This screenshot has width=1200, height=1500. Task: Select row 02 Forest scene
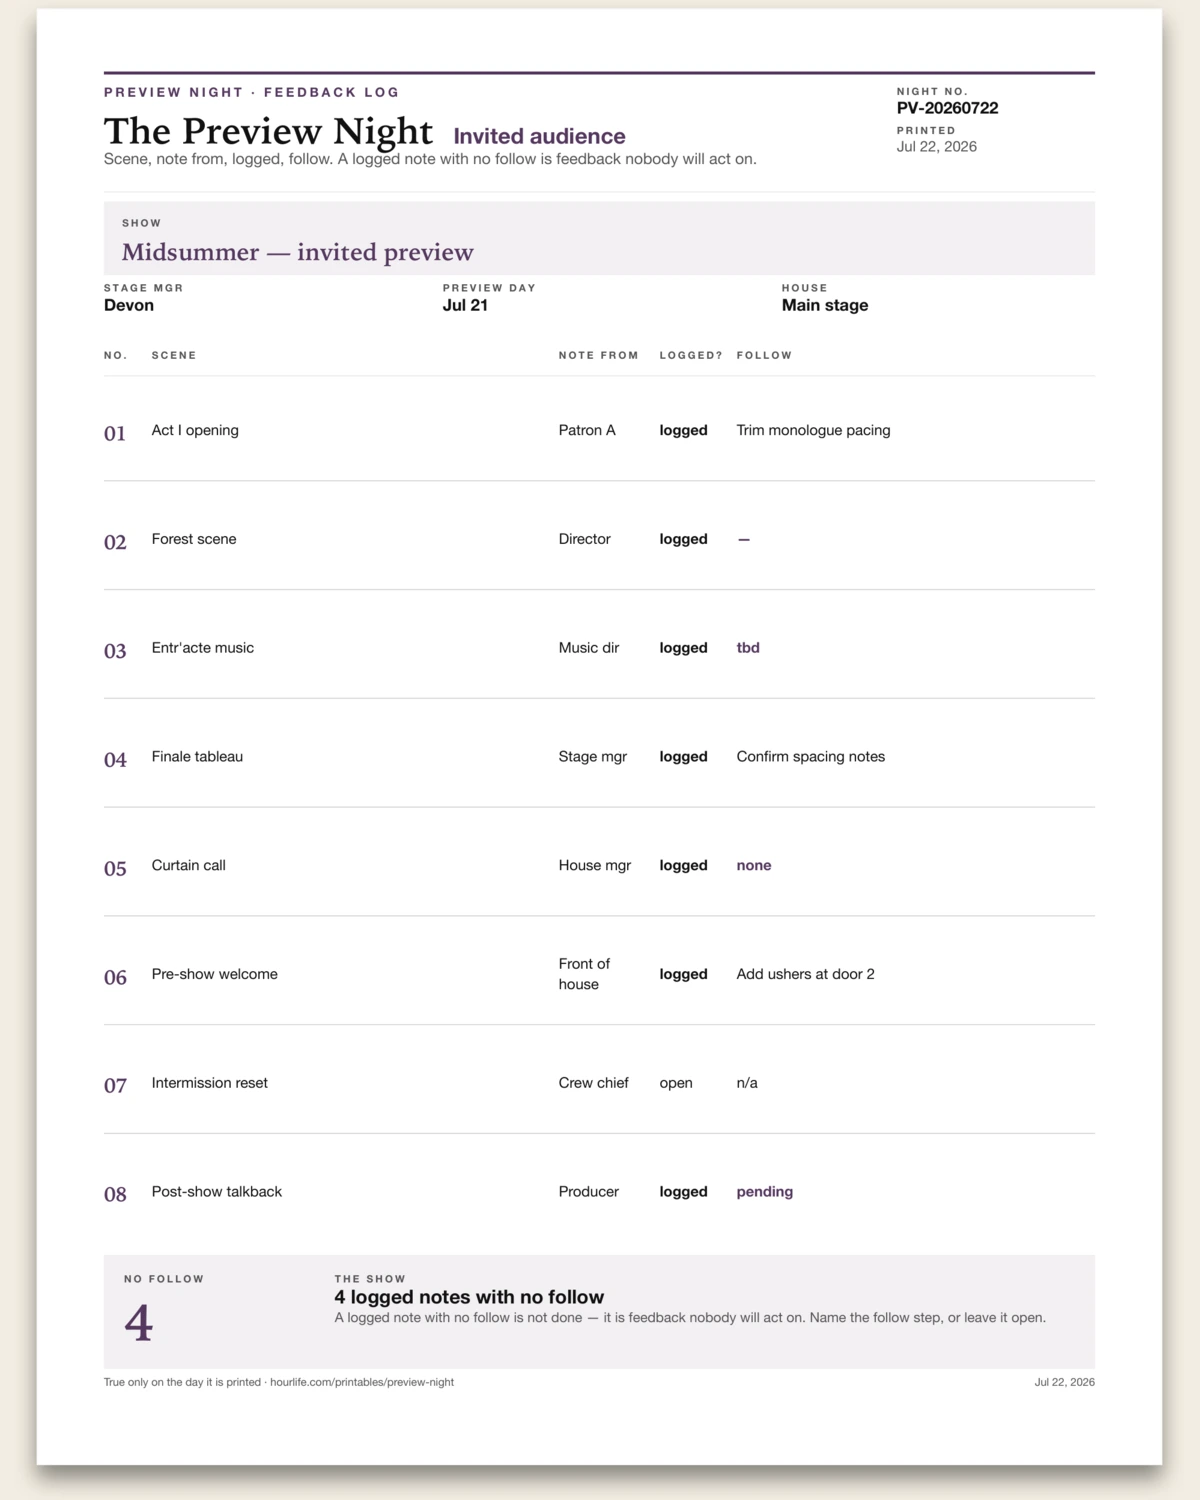[x=599, y=539]
